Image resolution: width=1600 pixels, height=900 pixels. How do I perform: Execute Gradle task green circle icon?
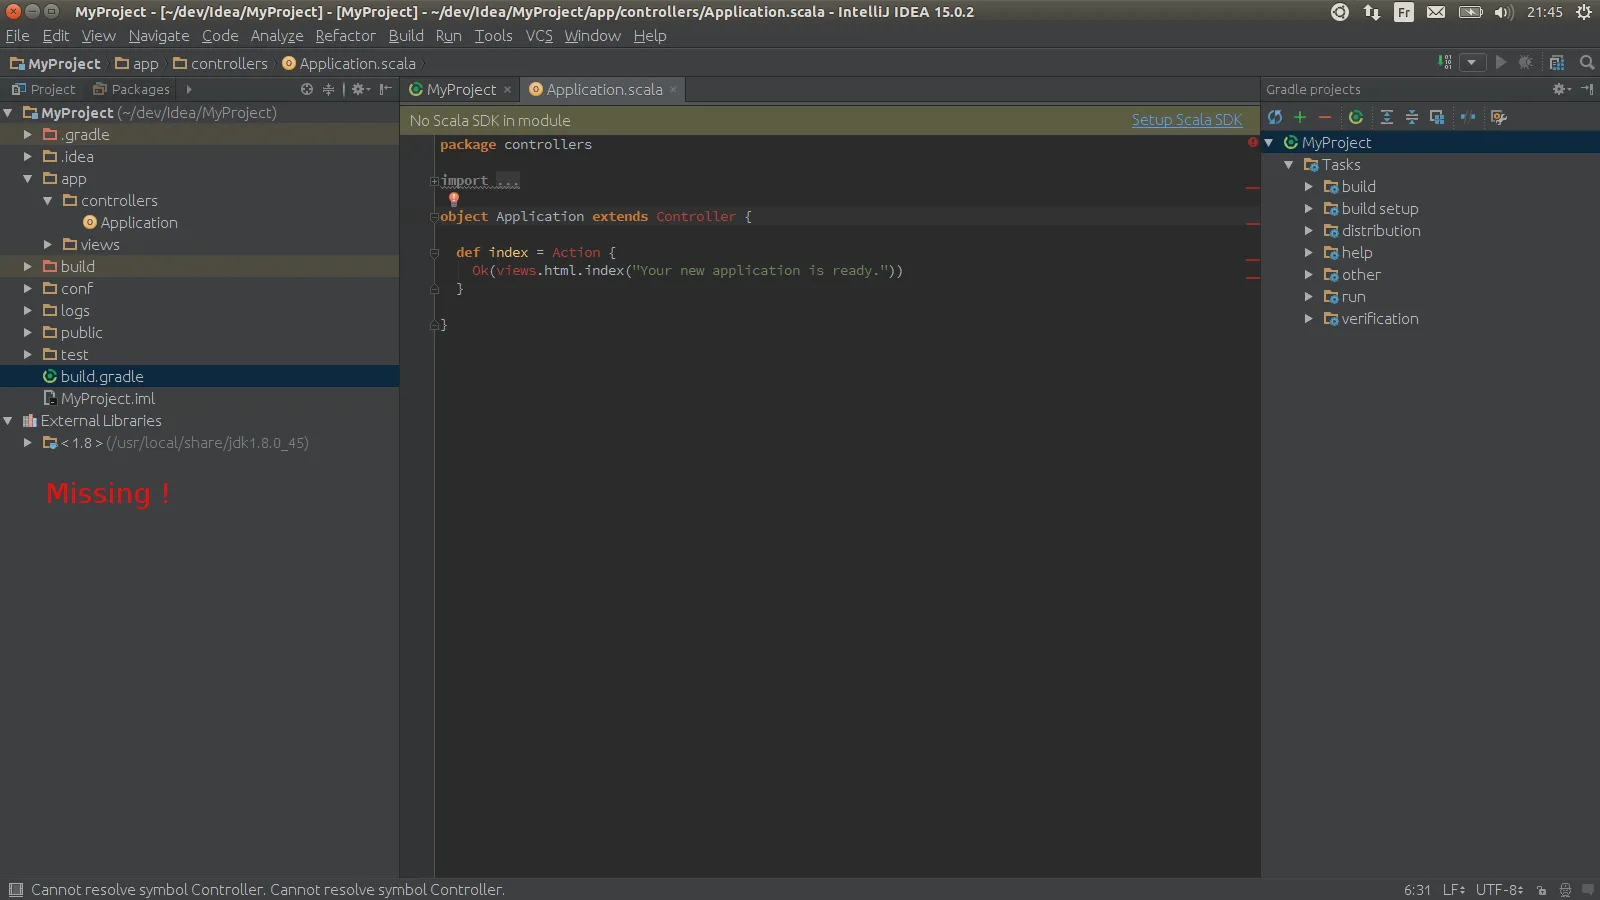(1356, 117)
